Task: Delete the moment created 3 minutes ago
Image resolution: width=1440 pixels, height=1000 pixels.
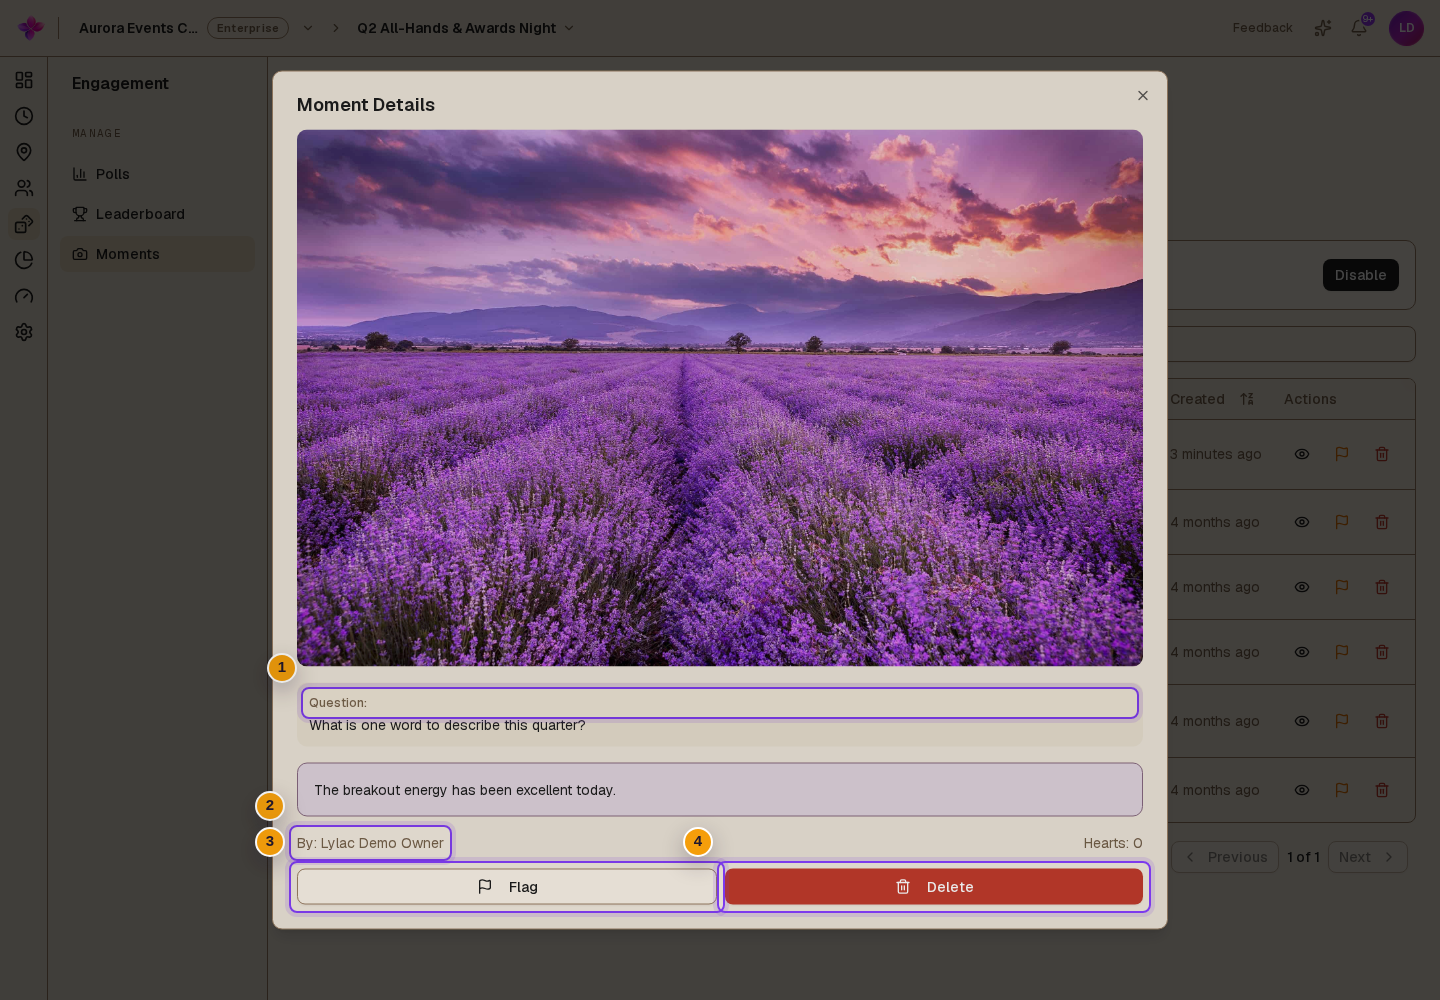Action: point(1382,454)
